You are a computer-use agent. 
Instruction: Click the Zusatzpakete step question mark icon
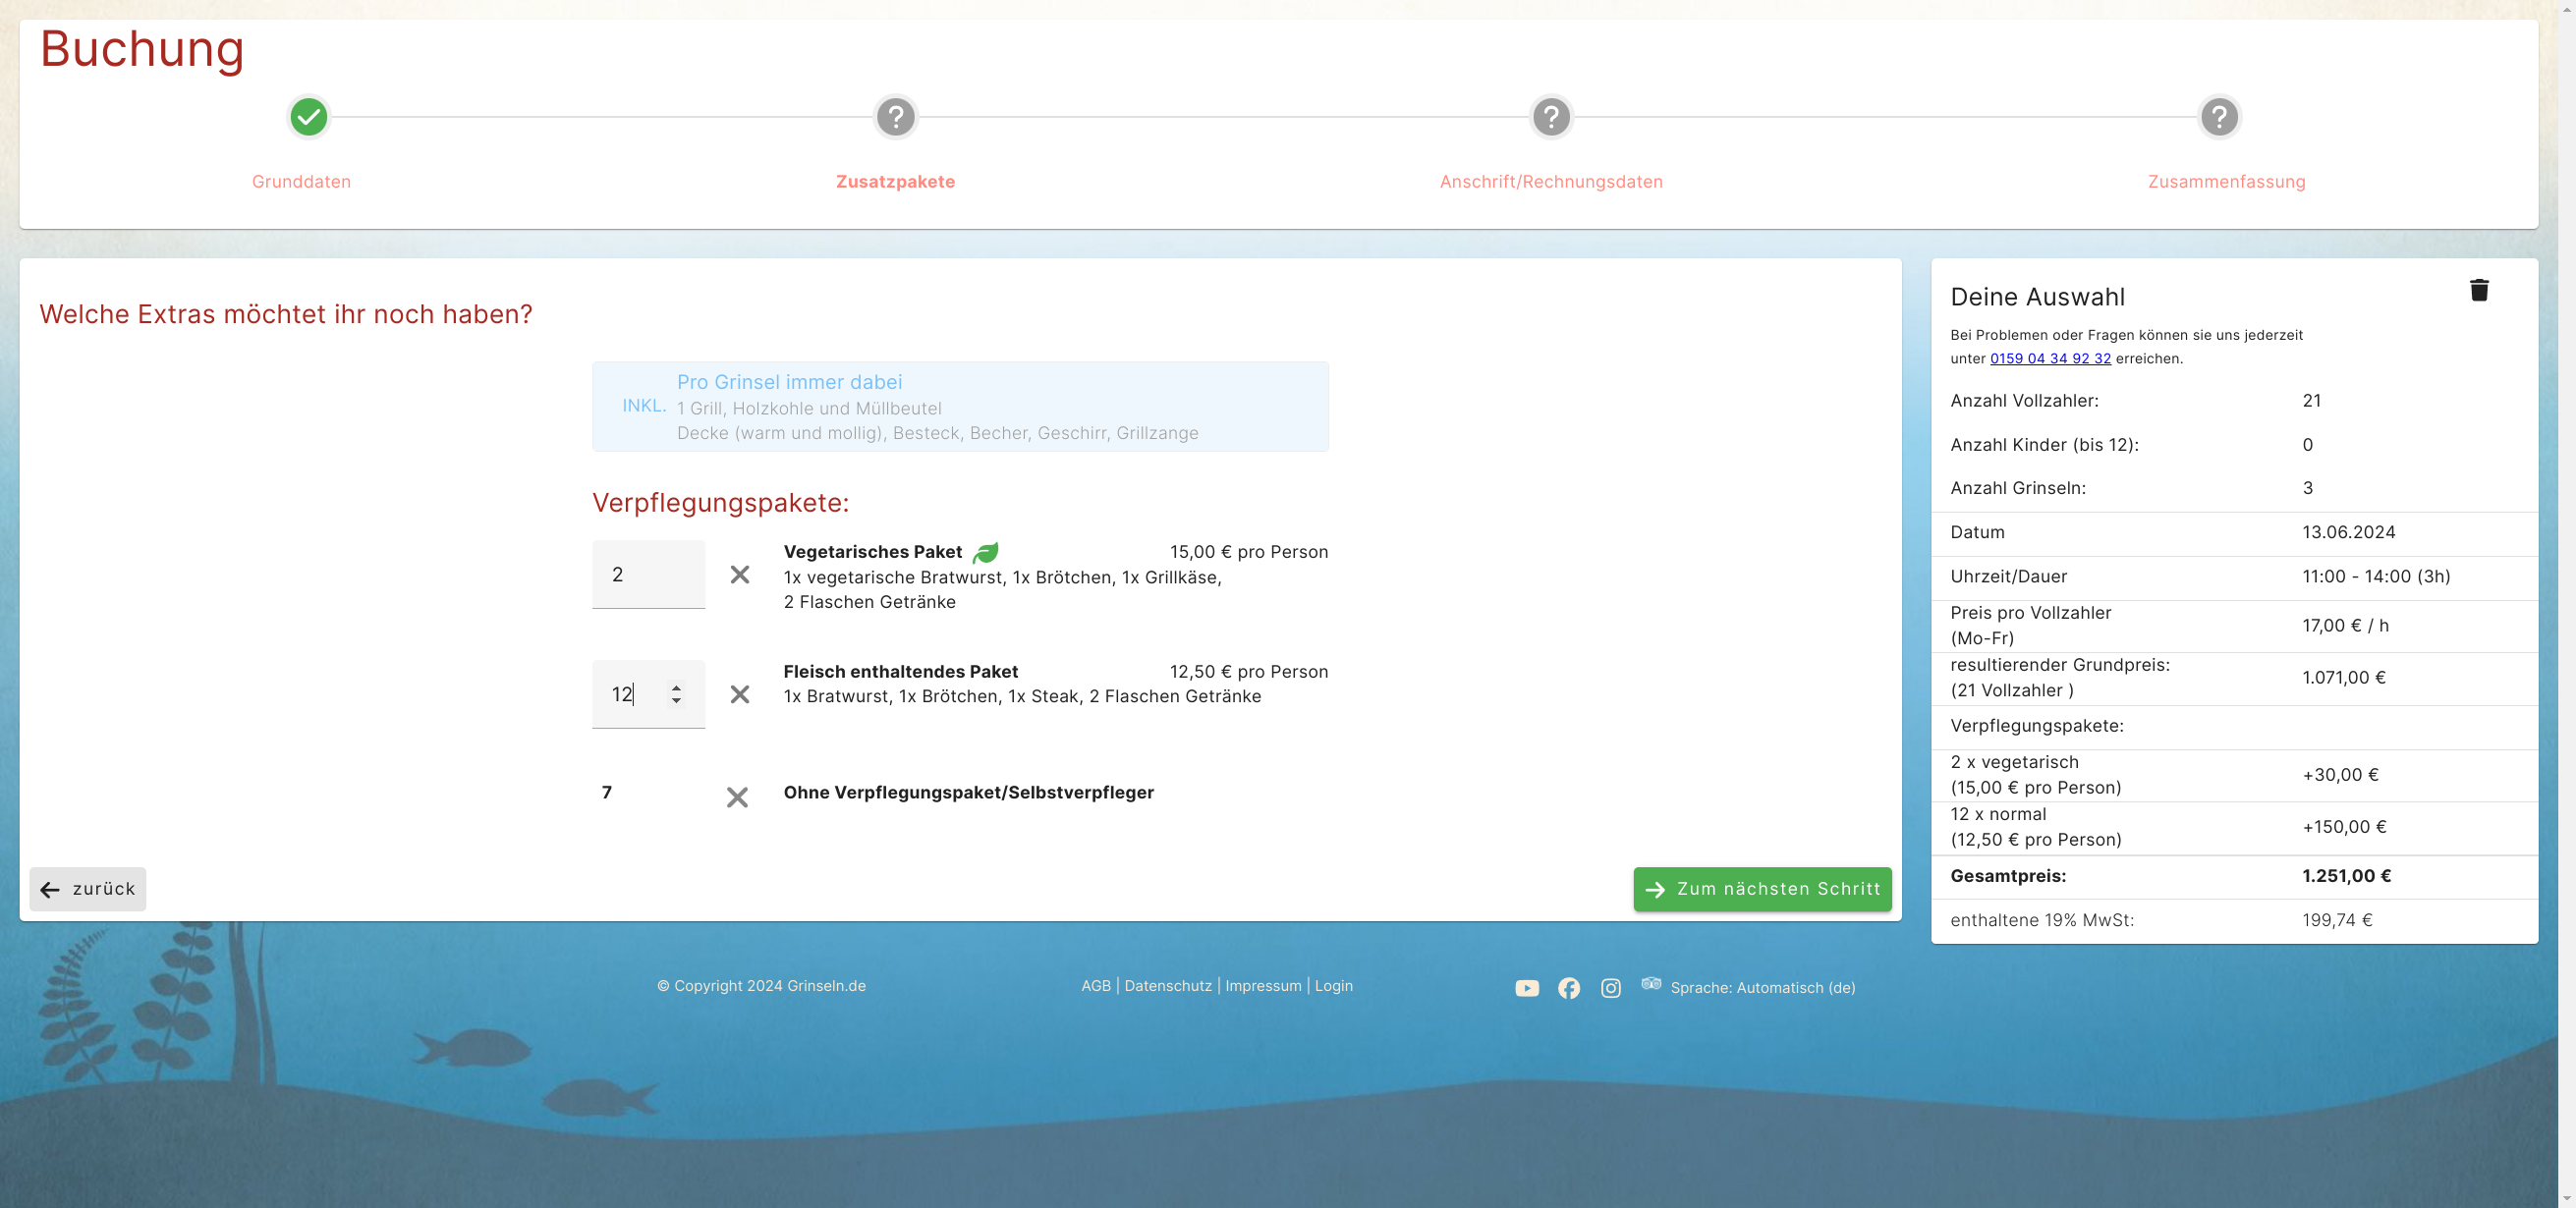point(895,117)
